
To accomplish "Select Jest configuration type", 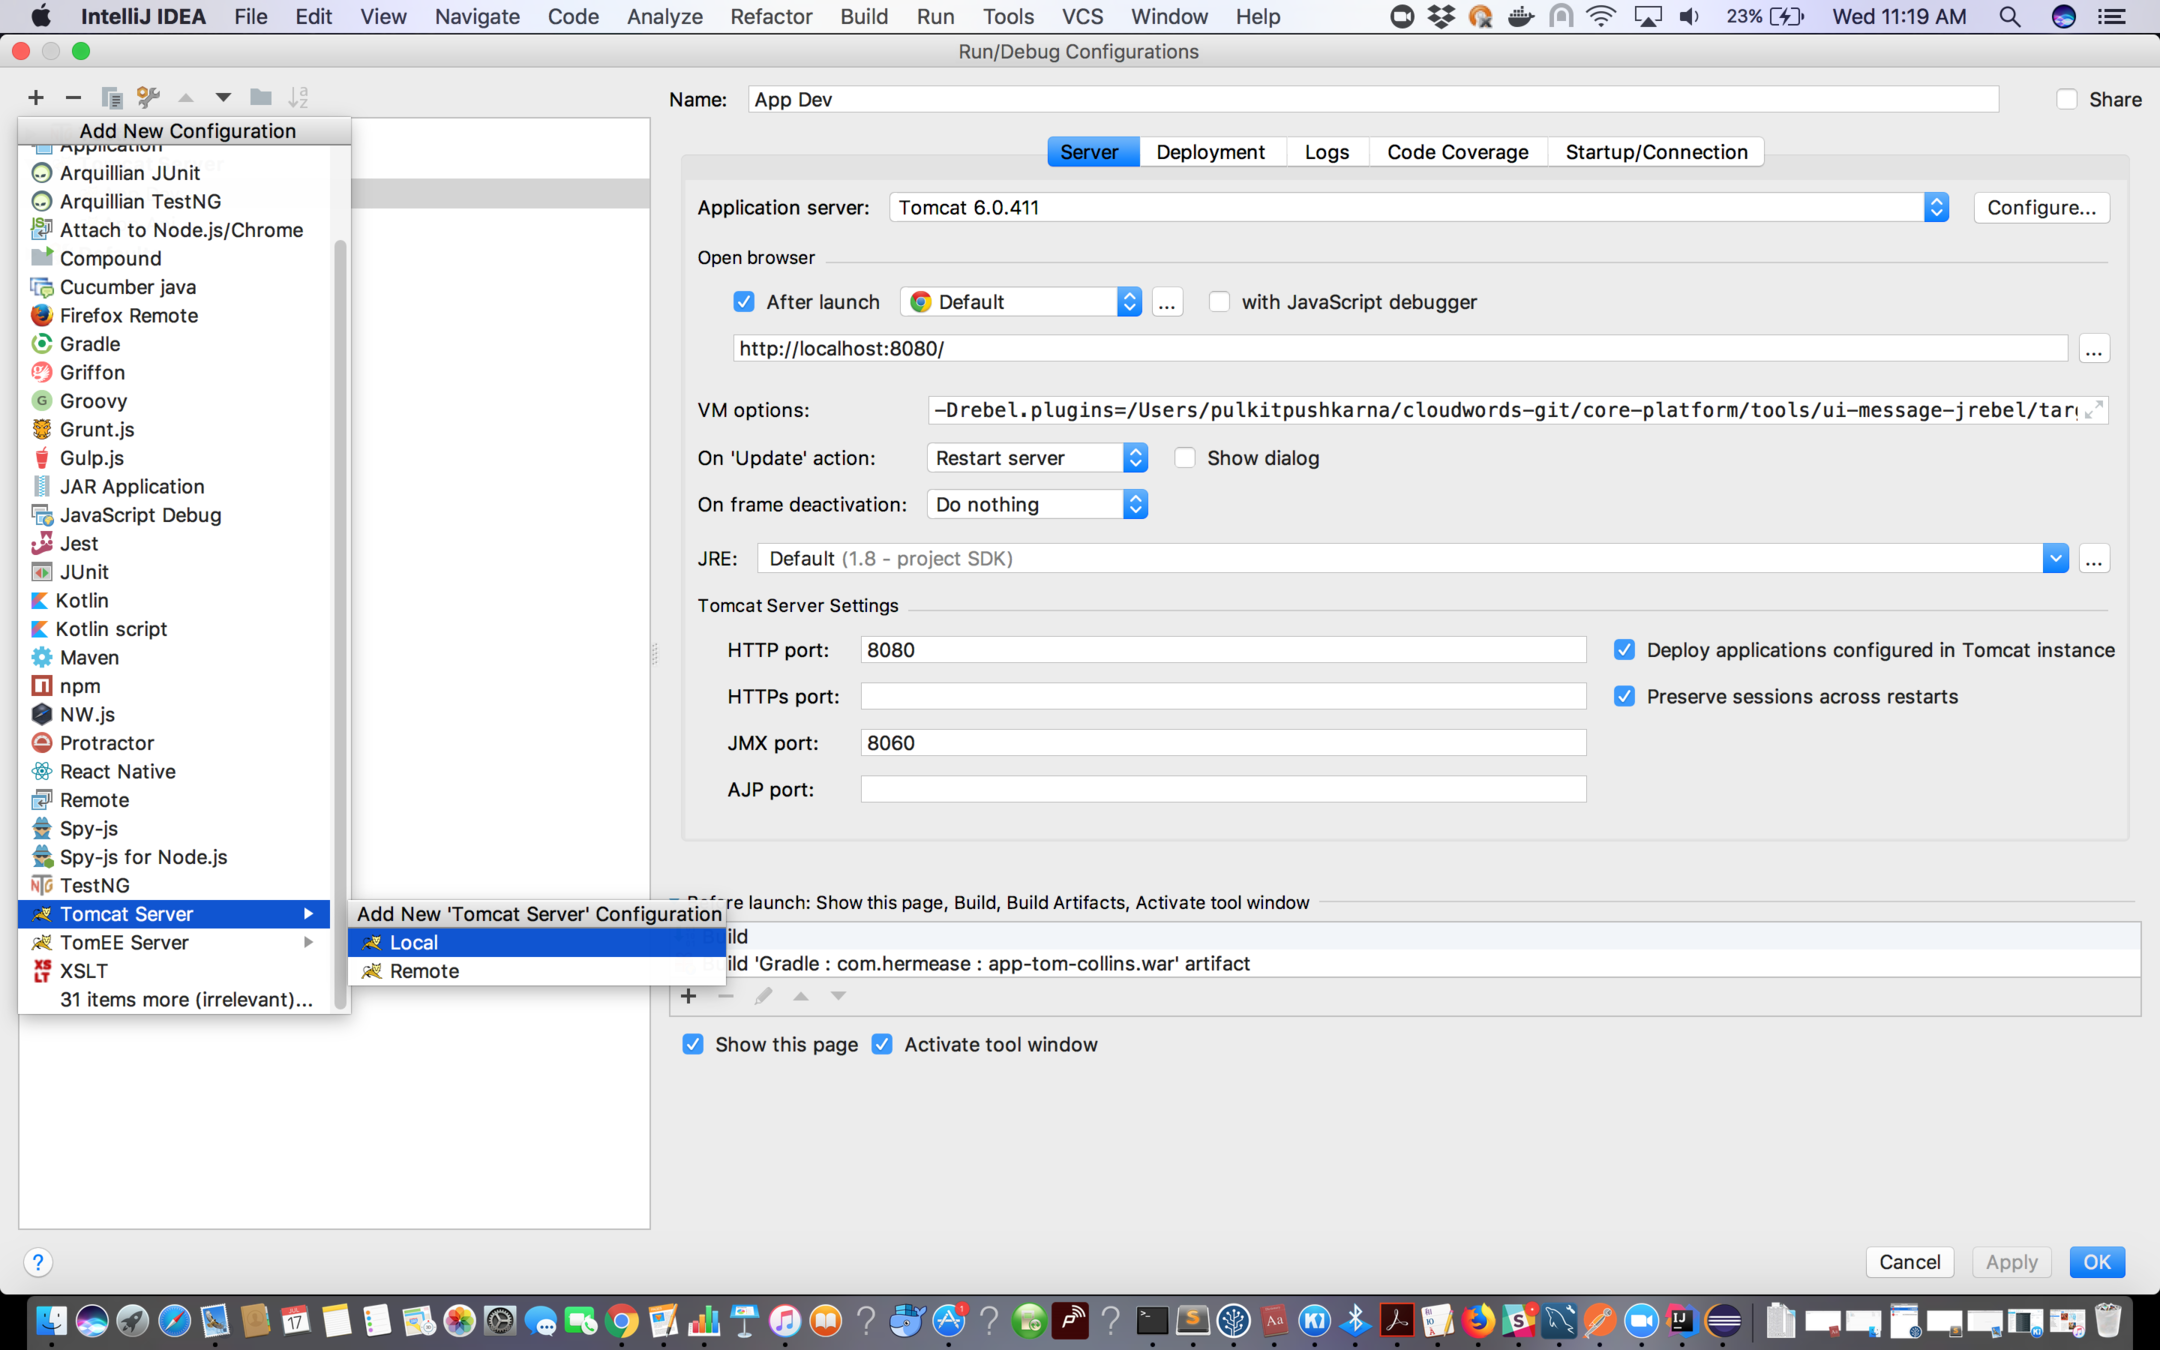I will 78,543.
